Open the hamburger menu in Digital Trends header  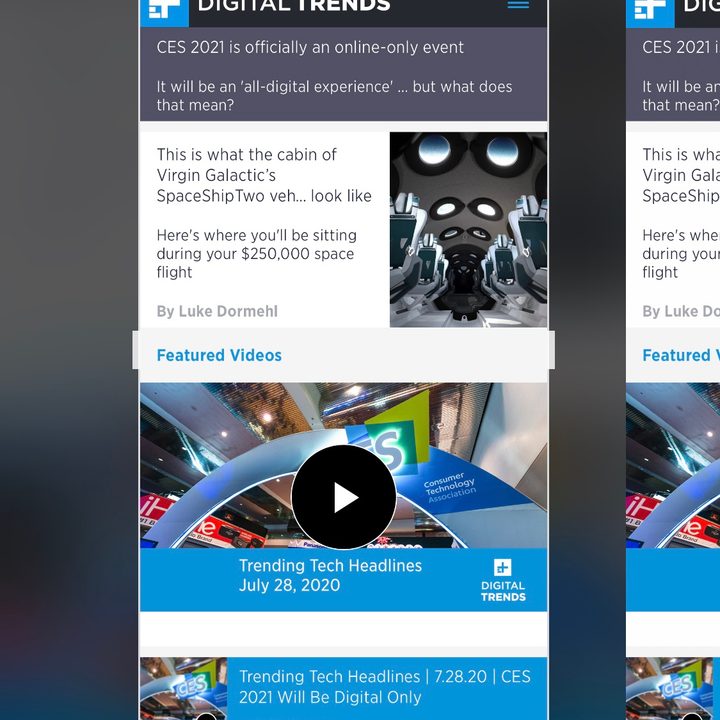518,5
